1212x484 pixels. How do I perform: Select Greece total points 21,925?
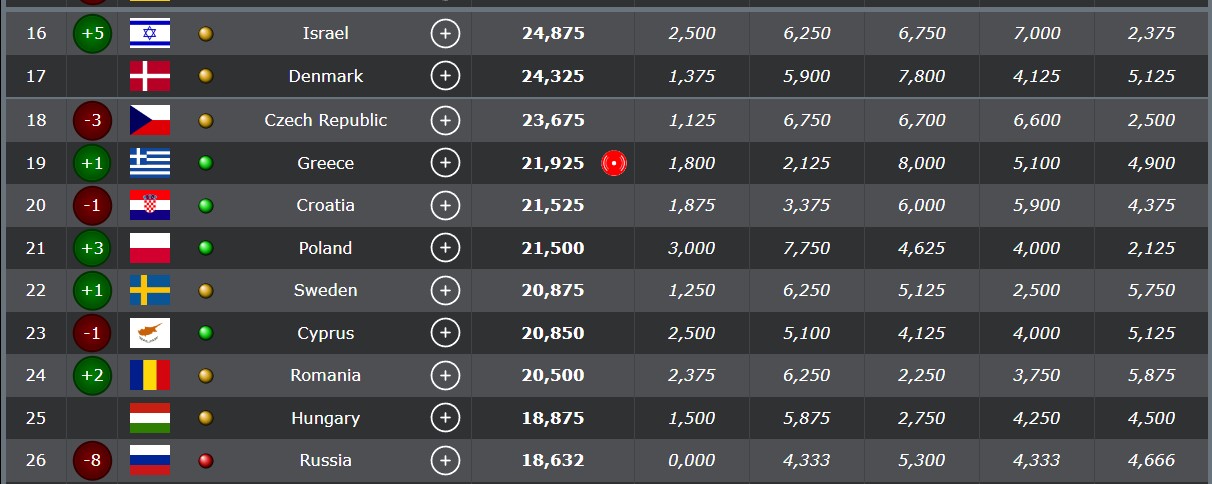(x=553, y=163)
